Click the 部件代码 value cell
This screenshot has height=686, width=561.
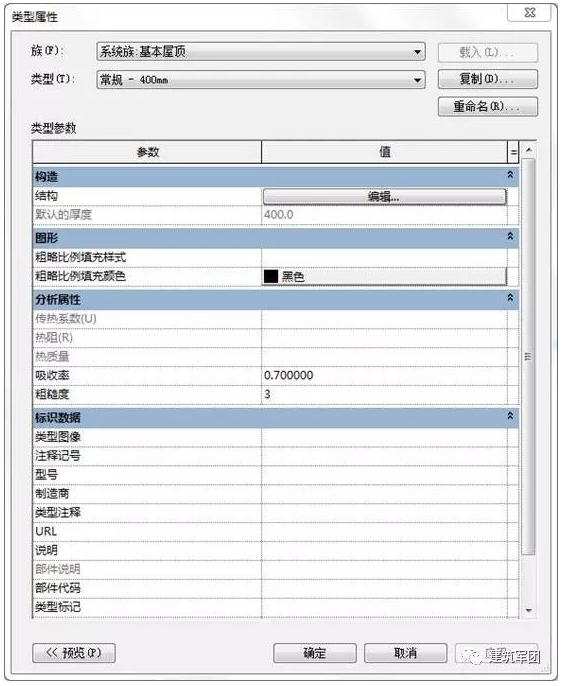[384, 588]
